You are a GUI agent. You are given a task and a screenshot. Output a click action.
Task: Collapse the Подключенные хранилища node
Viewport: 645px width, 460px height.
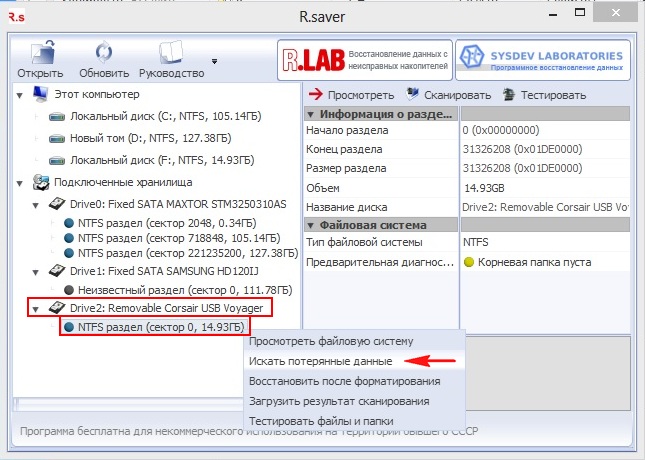pyautogui.click(x=21, y=182)
